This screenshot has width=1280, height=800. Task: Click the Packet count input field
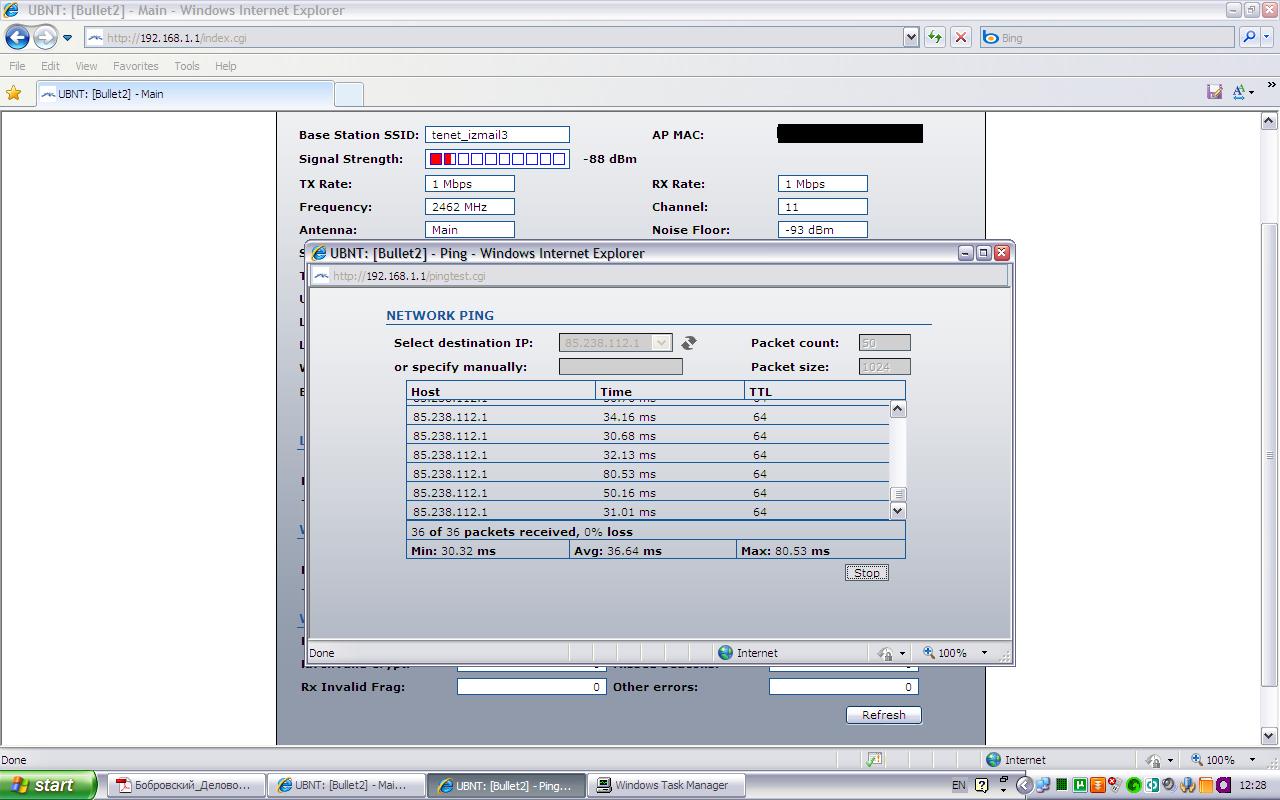click(x=884, y=343)
